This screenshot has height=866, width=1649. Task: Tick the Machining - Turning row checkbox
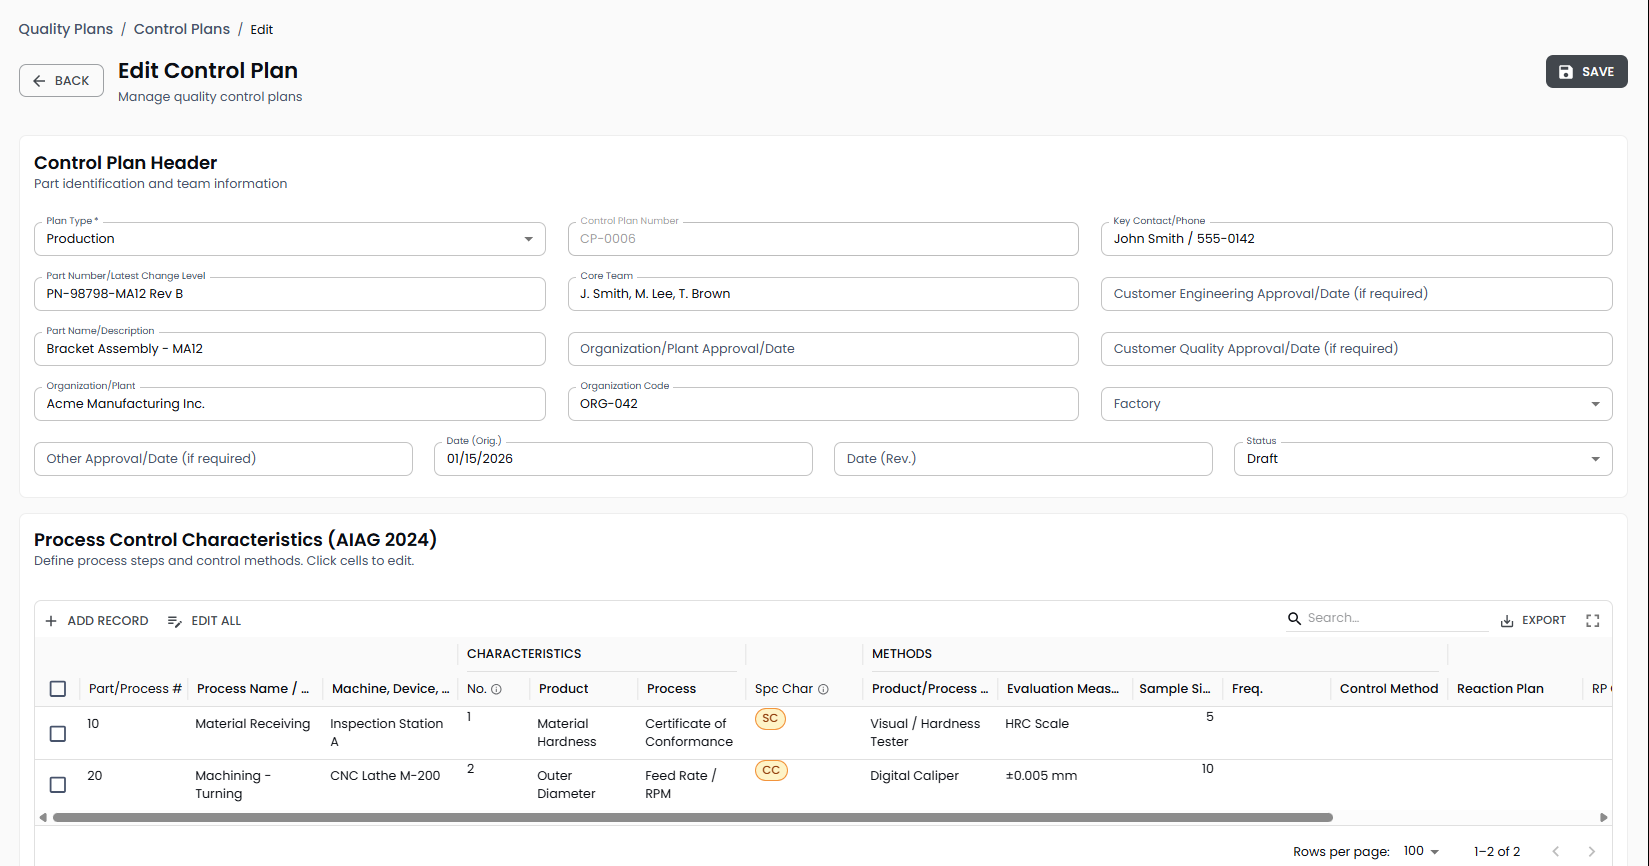(x=58, y=785)
